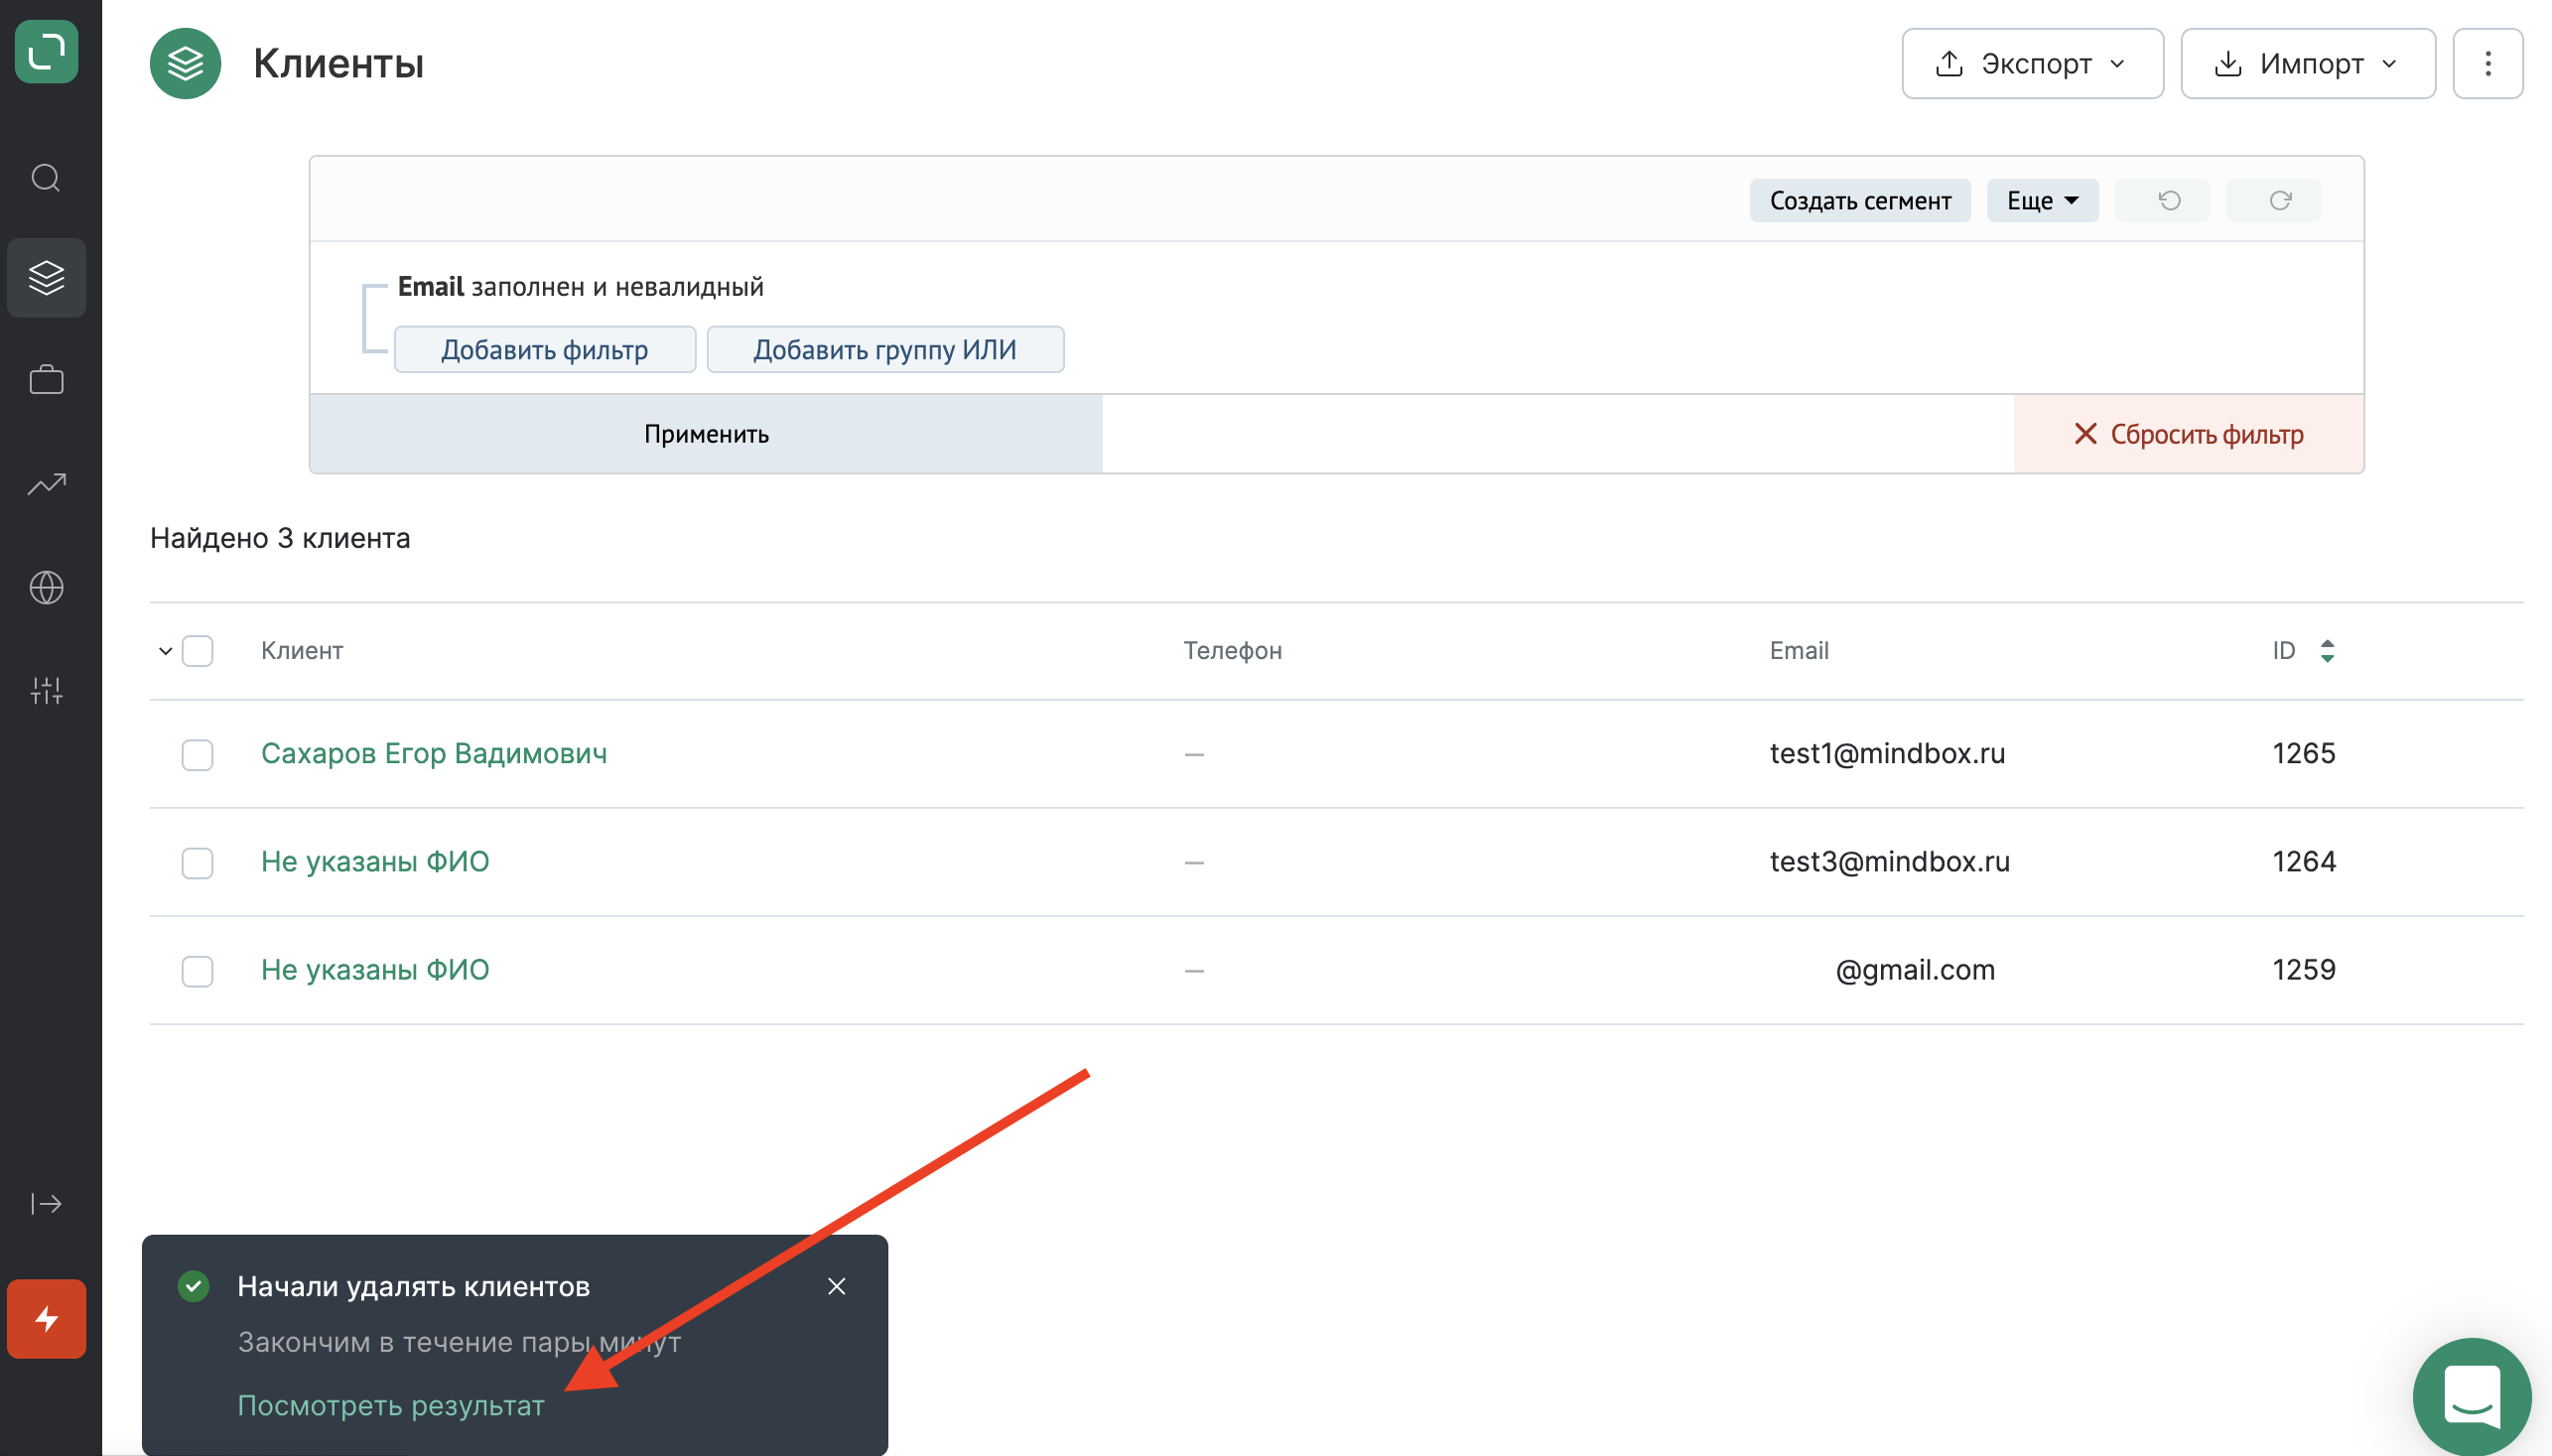Click the Email column header
The width and height of the screenshot is (2552, 1456).
click(x=1799, y=651)
